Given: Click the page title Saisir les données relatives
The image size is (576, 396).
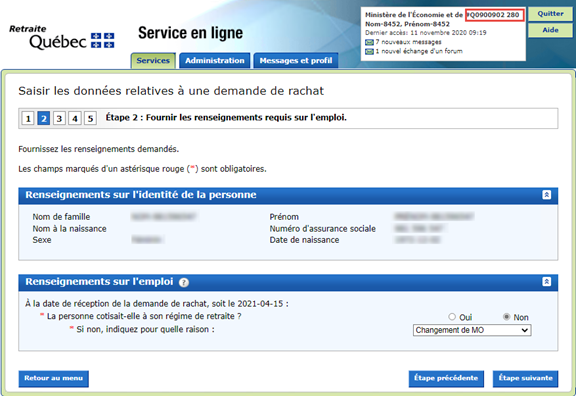Looking at the screenshot, I should pyautogui.click(x=171, y=91).
